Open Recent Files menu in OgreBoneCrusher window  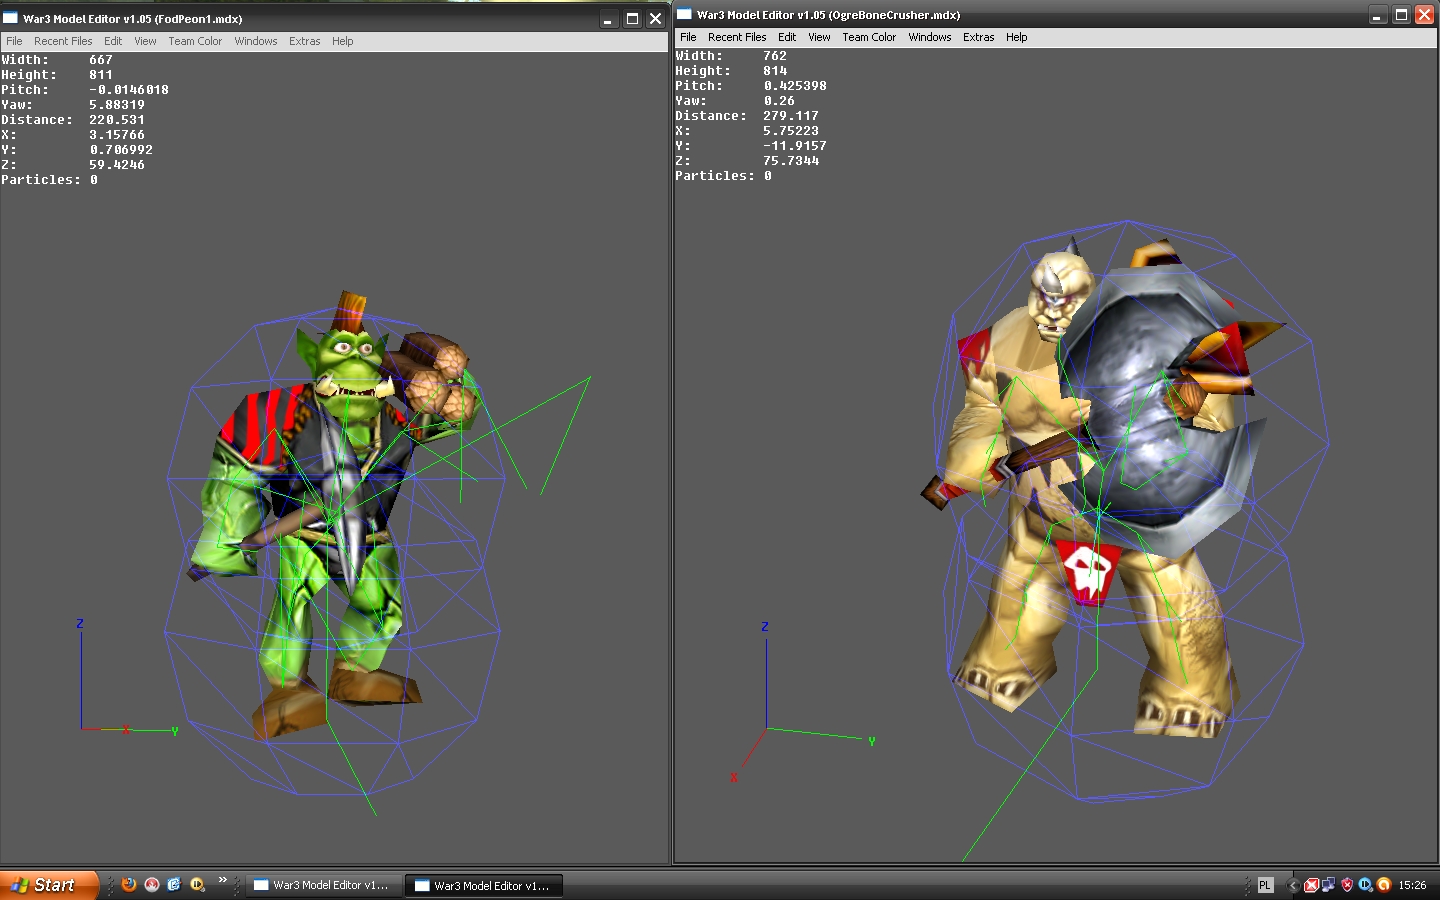pyautogui.click(x=737, y=37)
